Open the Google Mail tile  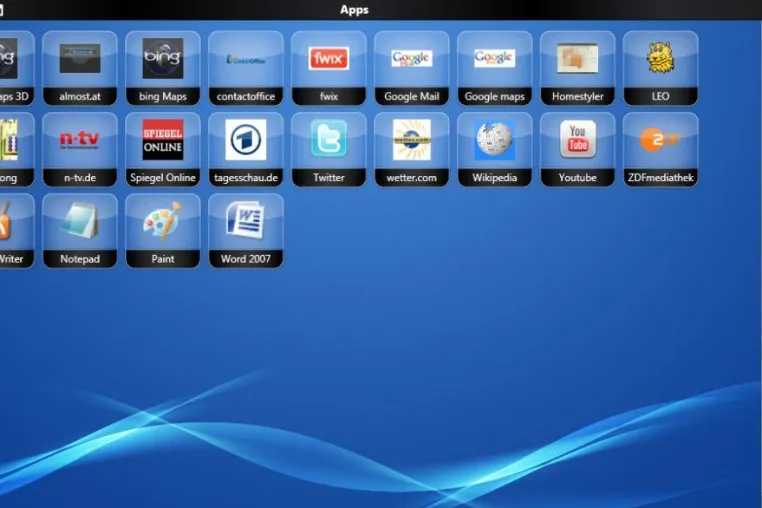412,68
